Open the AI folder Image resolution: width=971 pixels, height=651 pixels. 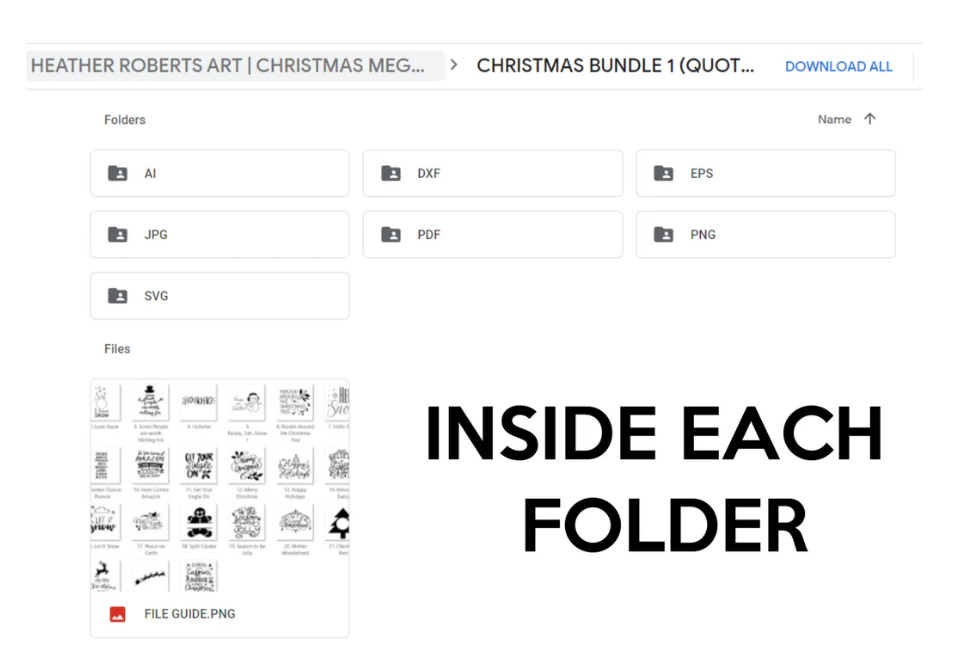220,173
